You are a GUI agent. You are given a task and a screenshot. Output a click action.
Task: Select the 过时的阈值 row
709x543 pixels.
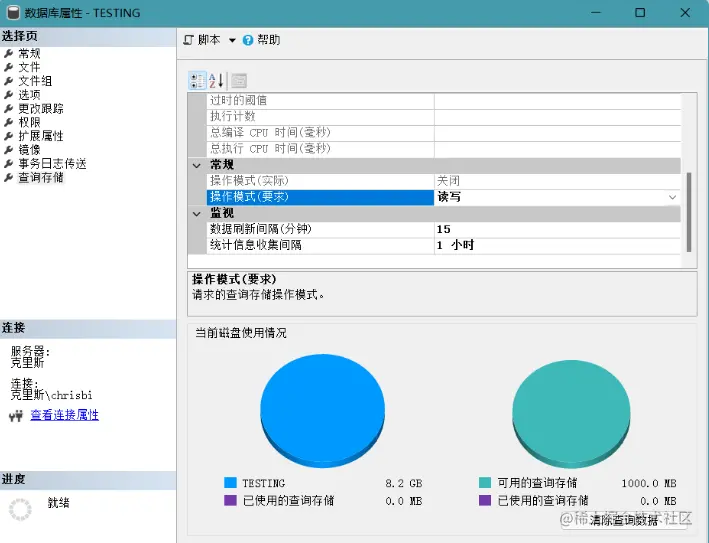click(x=443, y=100)
